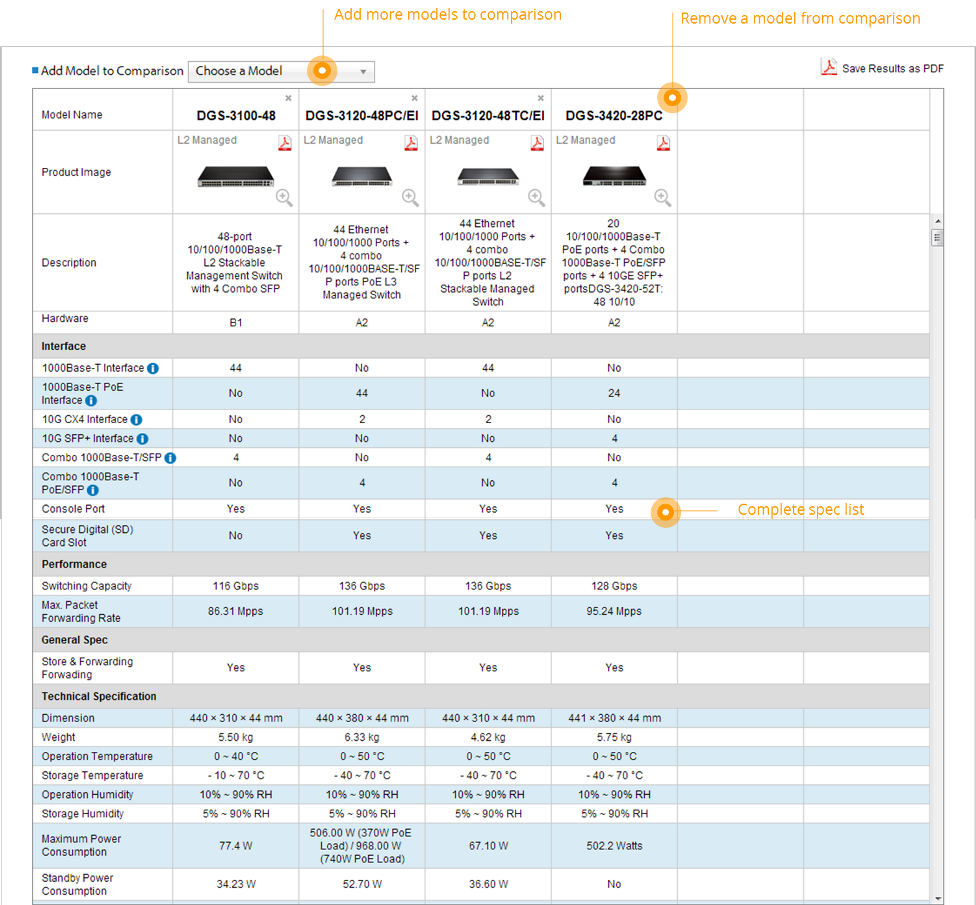Click the PDF icon beside Save Results

[x=828, y=67]
